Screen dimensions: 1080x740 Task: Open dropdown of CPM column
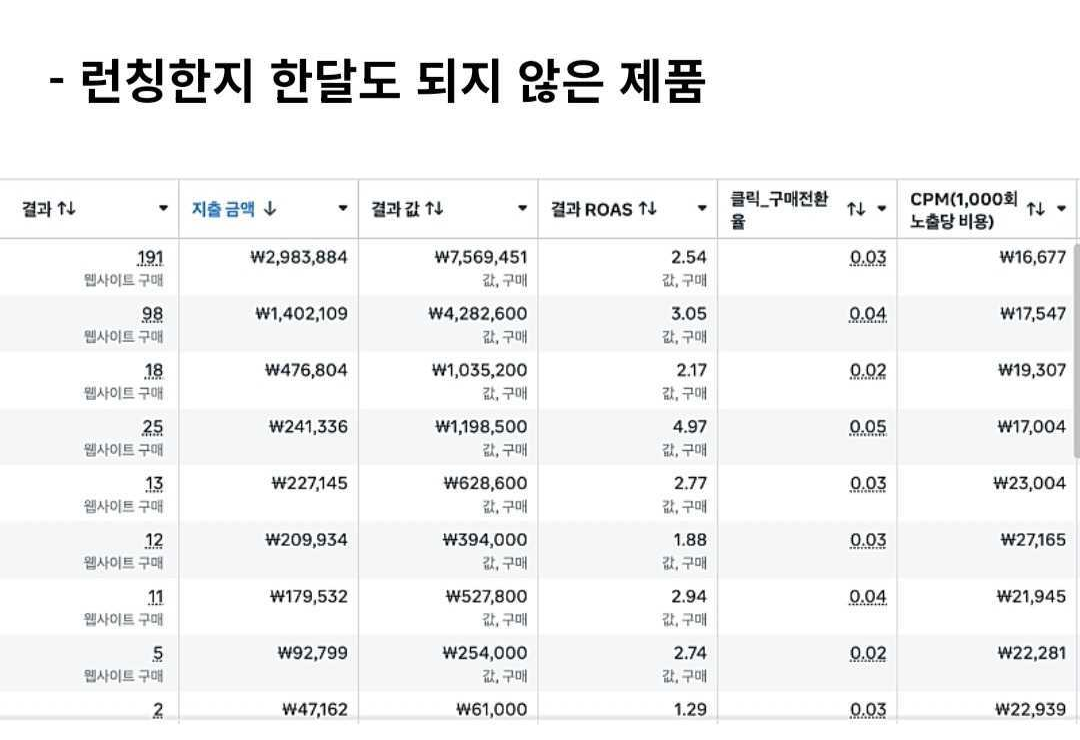1061,209
